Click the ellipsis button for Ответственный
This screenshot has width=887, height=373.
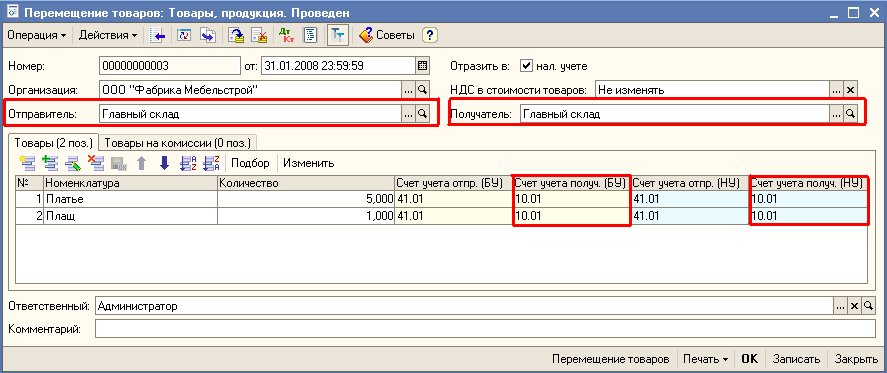click(x=841, y=306)
